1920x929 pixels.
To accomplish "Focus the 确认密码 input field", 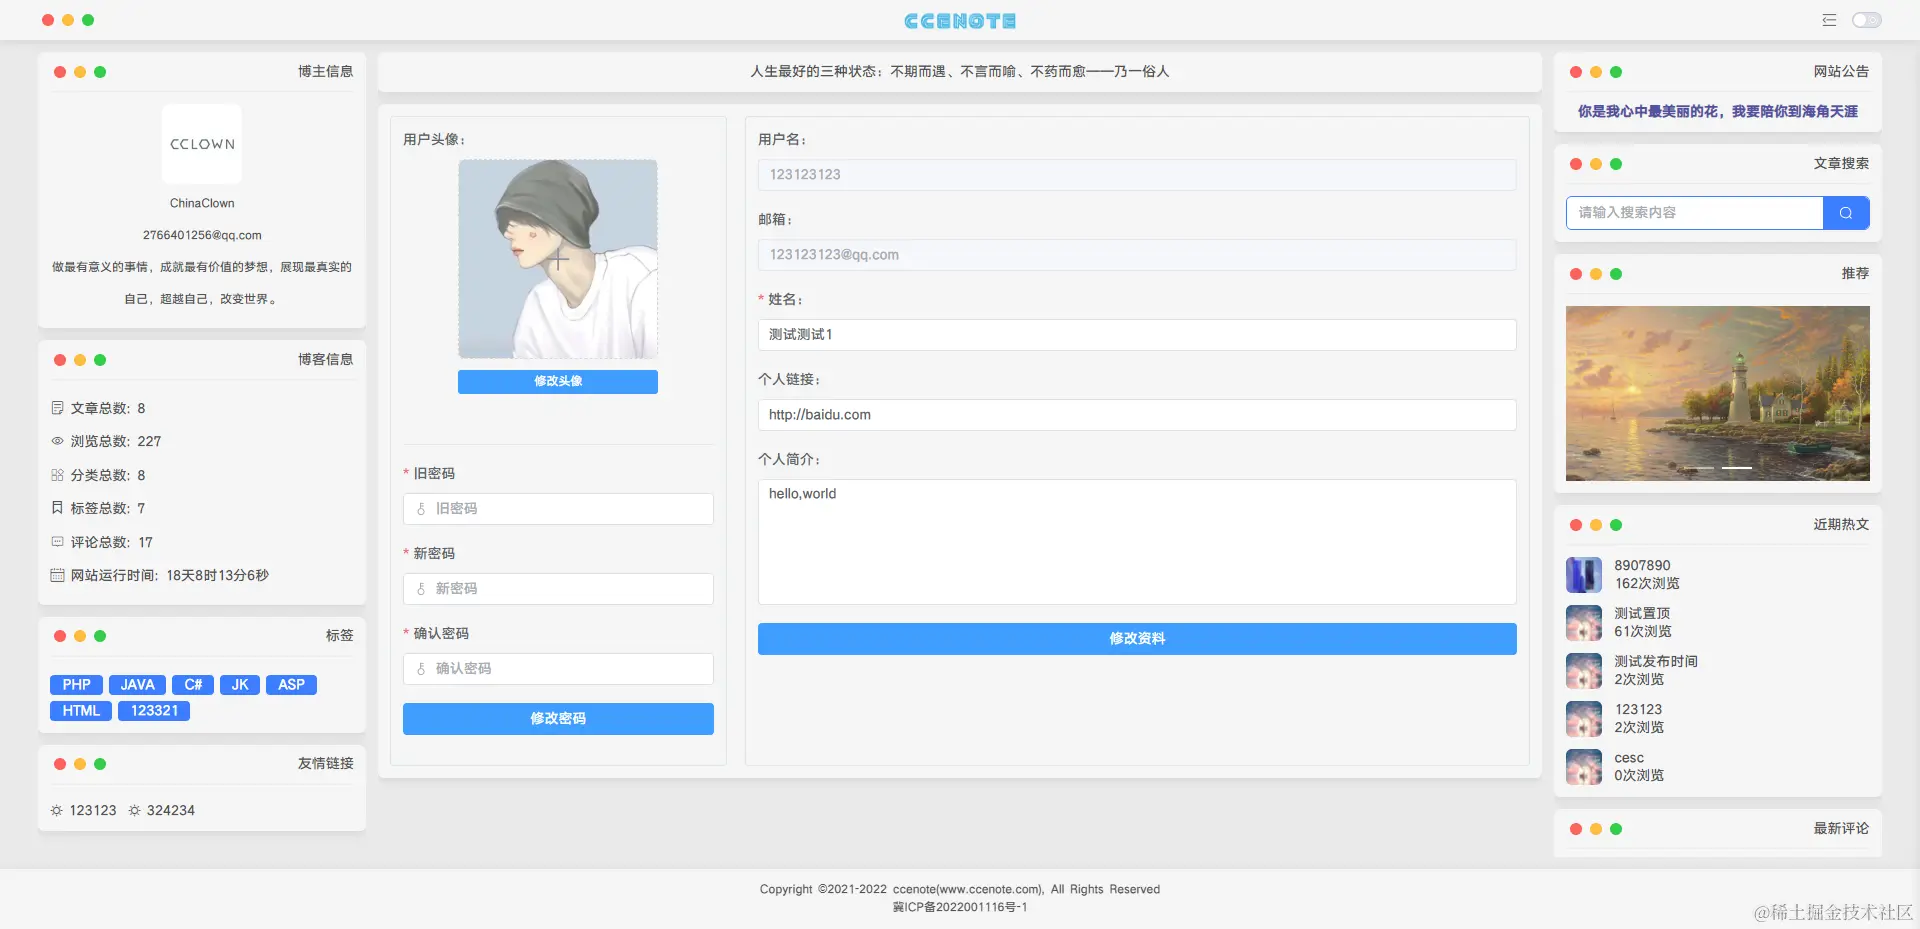I will coord(558,669).
